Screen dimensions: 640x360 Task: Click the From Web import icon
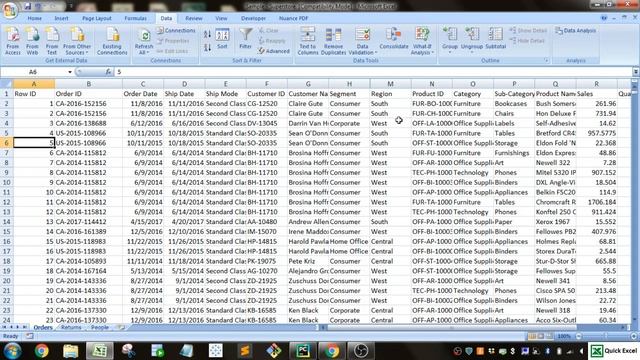pyautogui.click(x=32, y=41)
